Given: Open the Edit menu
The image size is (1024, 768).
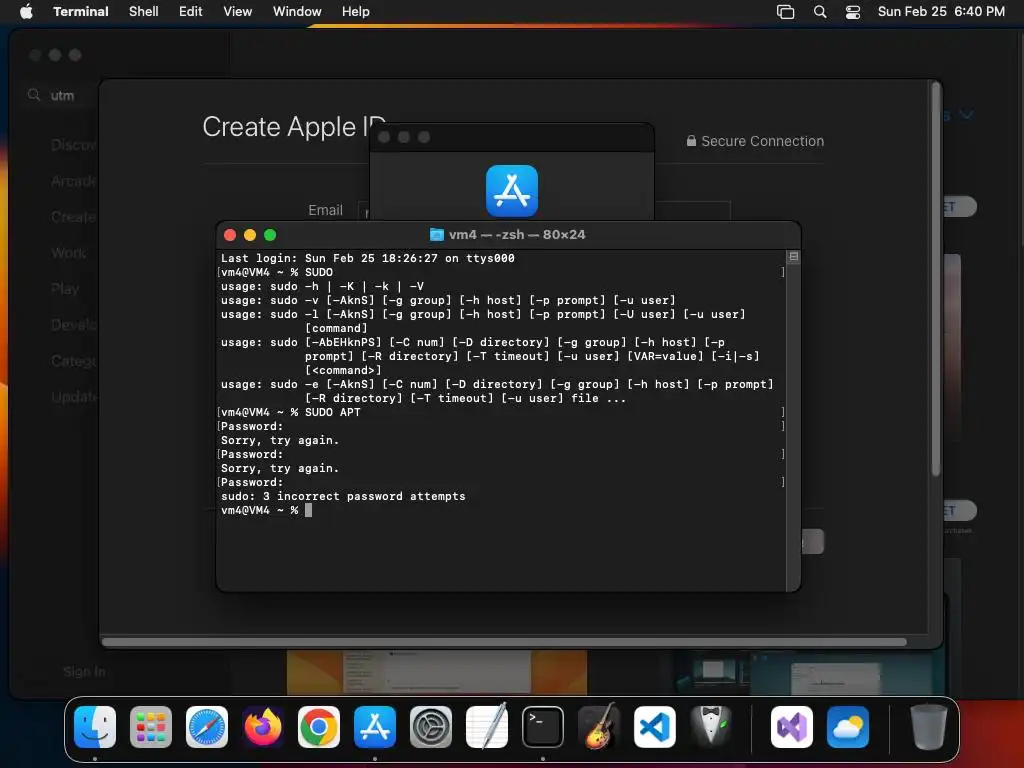Looking at the screenshot, I should pyautogui.click(x=191, y=11).
